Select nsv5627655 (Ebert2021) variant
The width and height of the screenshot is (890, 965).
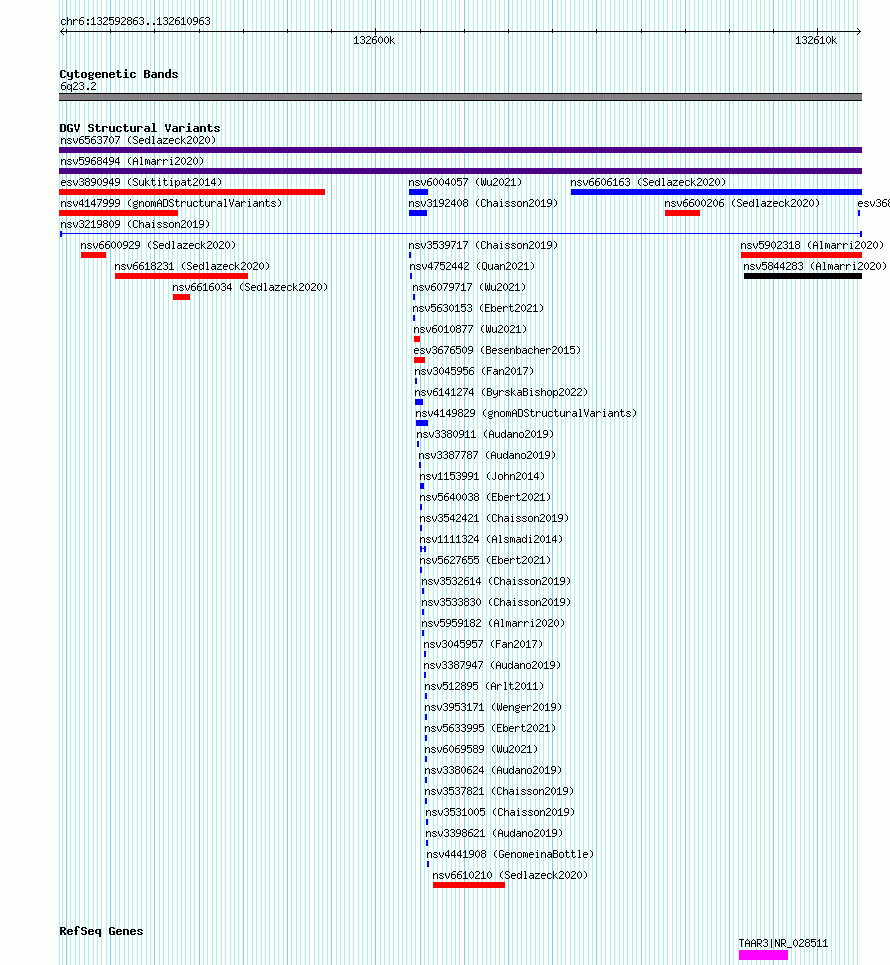(486, 560)
